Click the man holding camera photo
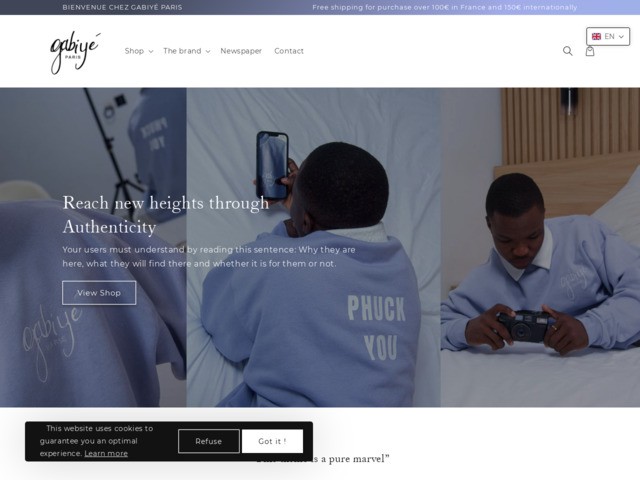This screenshot has width=640, height=480. (540, 247)
